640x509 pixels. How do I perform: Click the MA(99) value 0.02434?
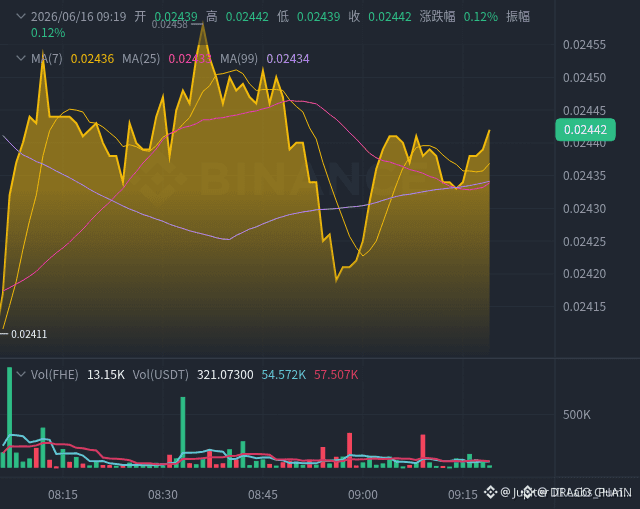tap(288, 59)
